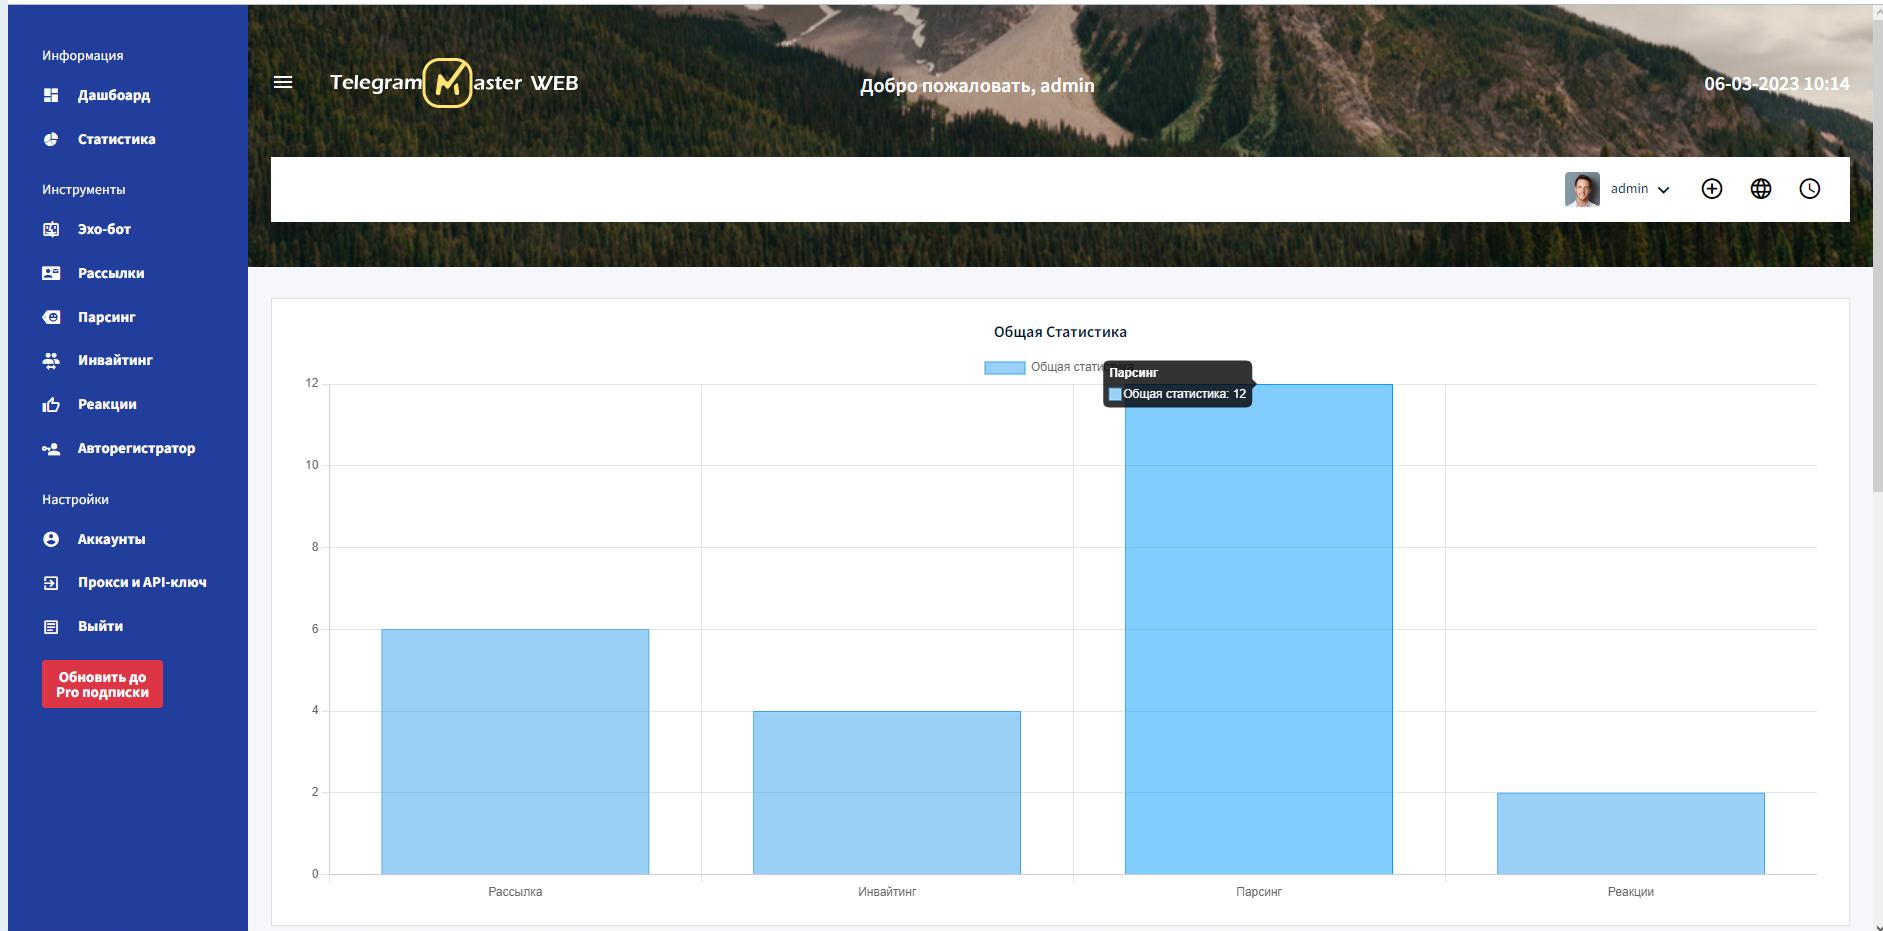Click the Выйти logout link
This screenshot has height=931, width=1883.
(x=100, y=626)
